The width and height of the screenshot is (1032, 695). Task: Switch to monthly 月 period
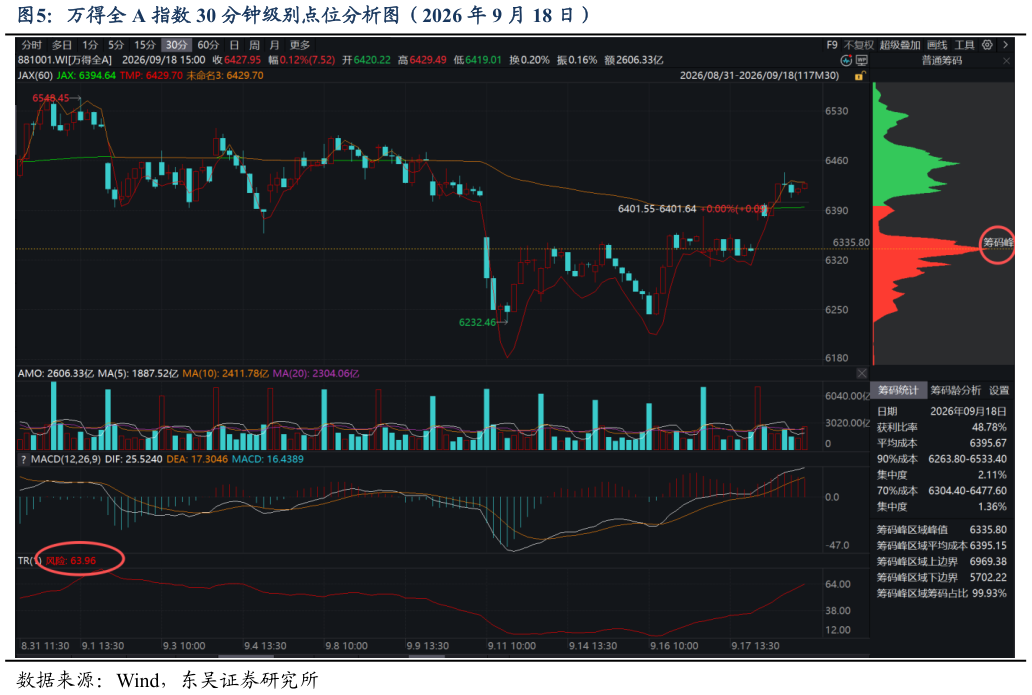pos(274,45)
